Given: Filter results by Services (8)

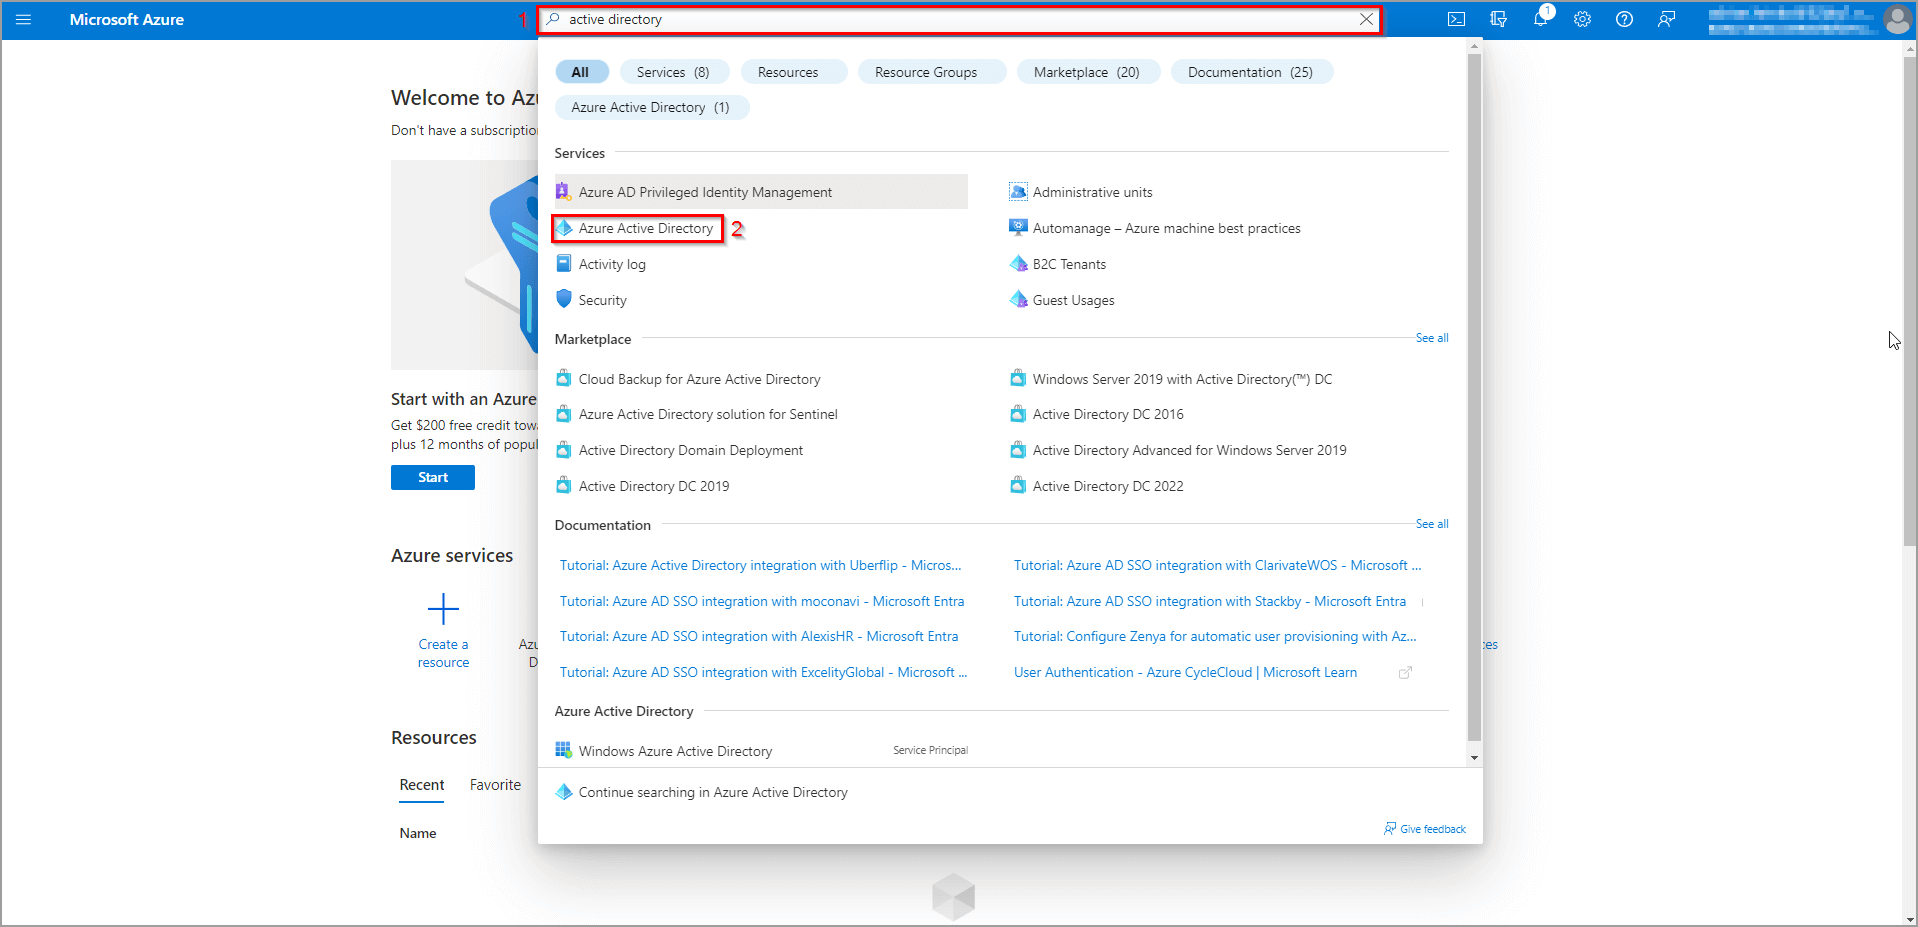Looking at the screenshot, I should [673, 72].
